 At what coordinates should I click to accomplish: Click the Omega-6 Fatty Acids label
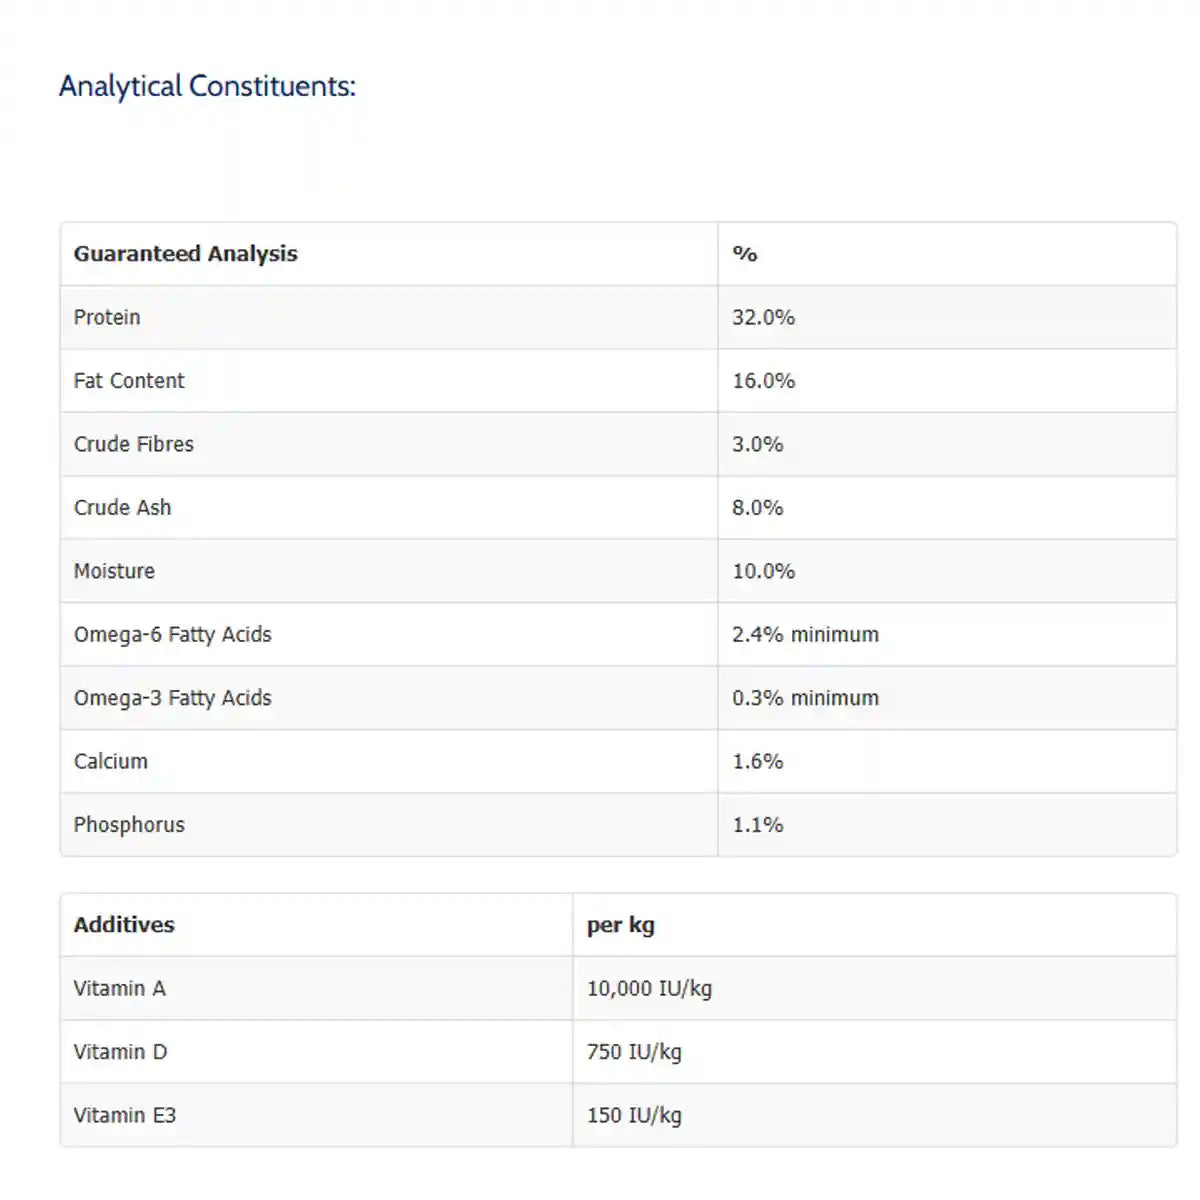click(172, 634)
